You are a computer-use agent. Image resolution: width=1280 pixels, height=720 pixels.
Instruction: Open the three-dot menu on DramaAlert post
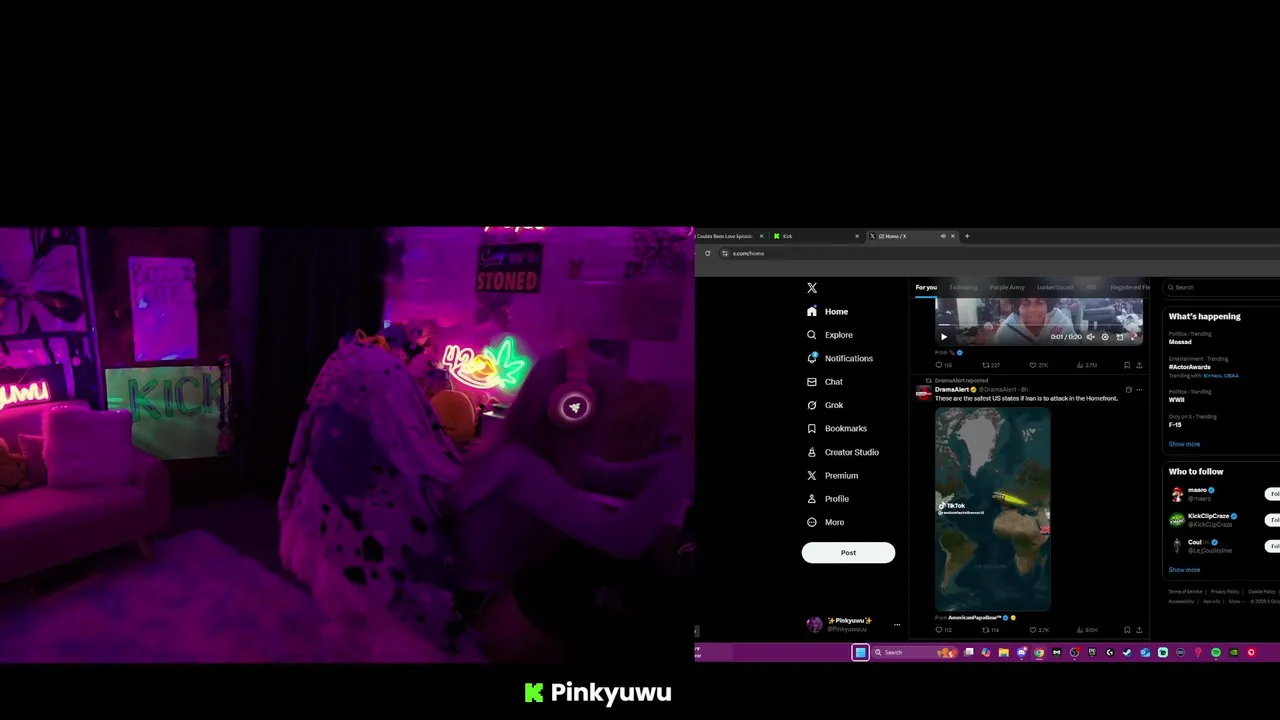(x=1139, y=390)
